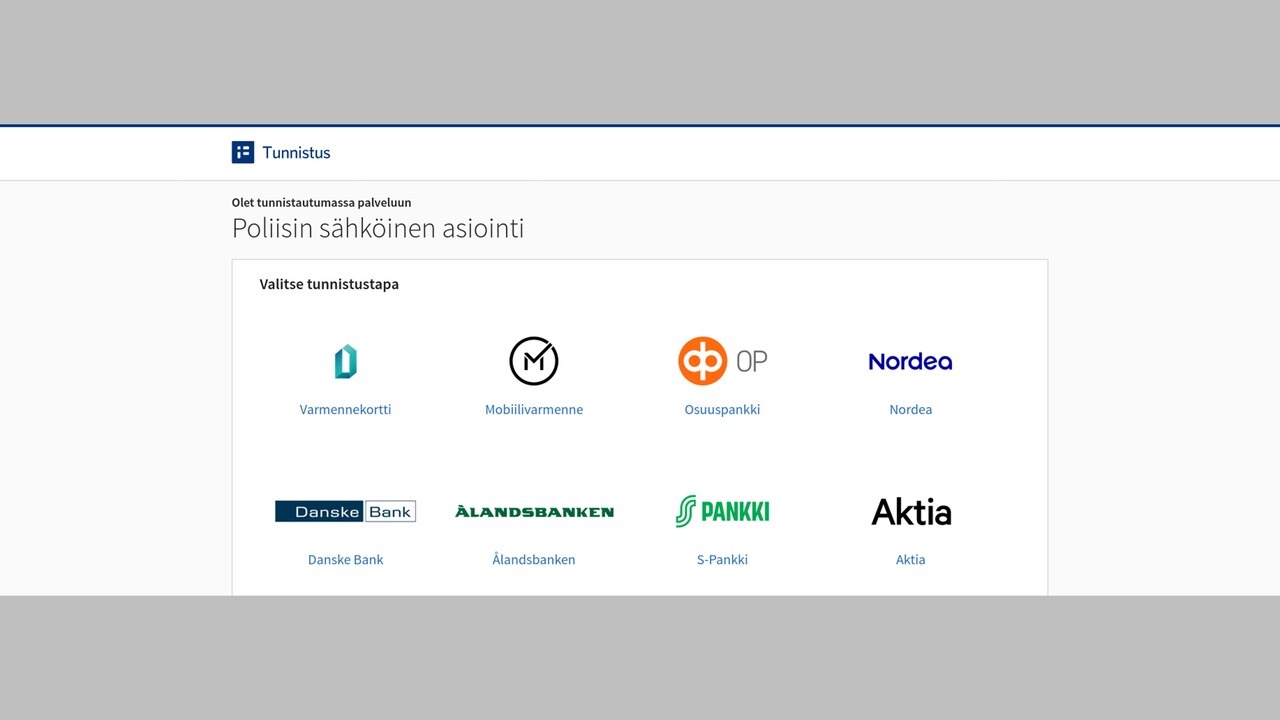
Task: Choose the green S-Pankki logo
Action: [x=722, y=511]
